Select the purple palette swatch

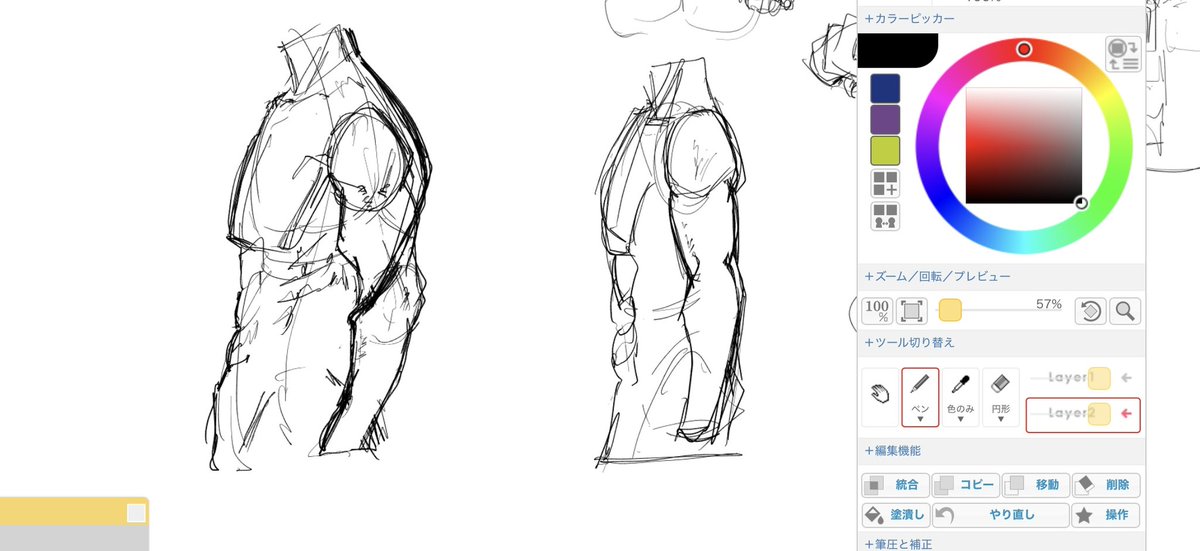coord(885,119)
